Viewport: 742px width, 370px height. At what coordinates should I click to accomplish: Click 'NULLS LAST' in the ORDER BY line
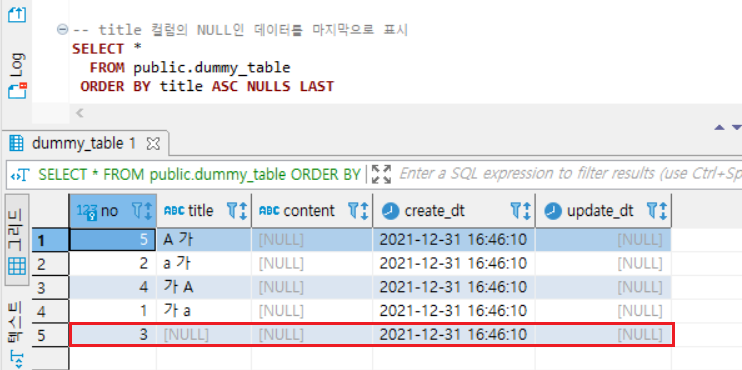pos(290,86)
